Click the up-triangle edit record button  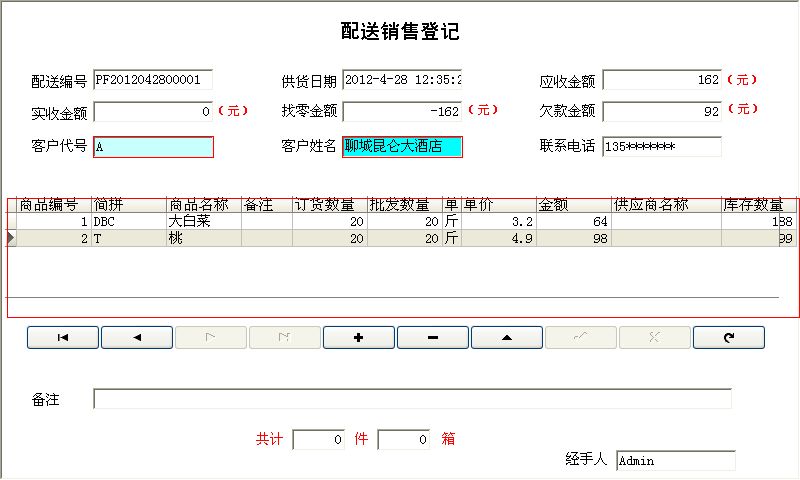(507, 338)
